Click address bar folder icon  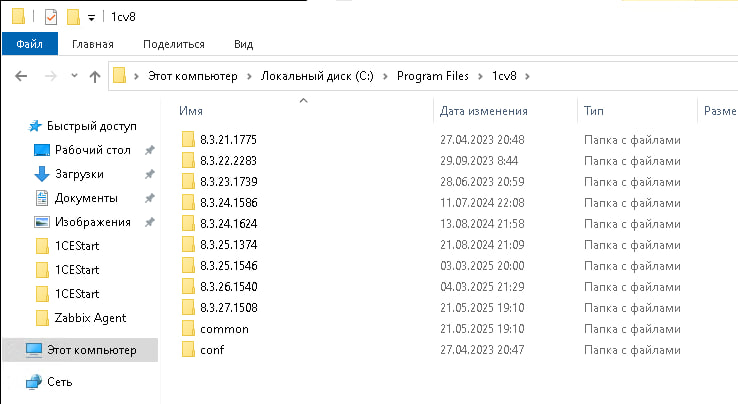tap(120, 75)
